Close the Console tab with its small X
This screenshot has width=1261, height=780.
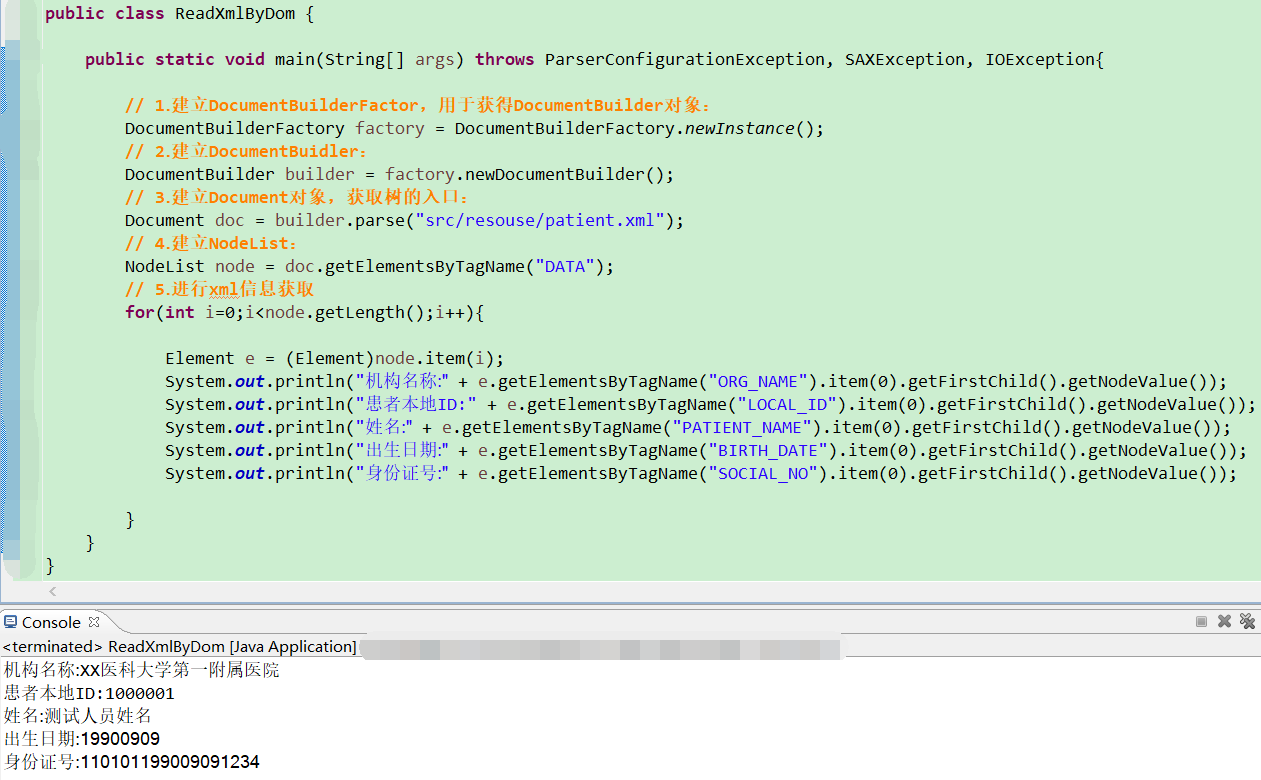tap(94, 621)
